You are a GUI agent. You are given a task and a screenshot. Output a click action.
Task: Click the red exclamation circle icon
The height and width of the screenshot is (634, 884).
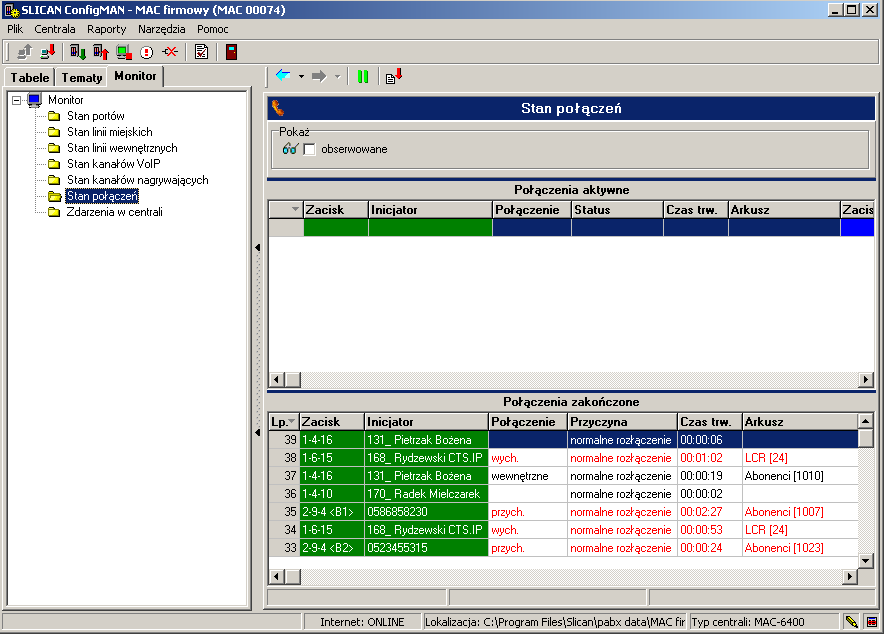[x=147, y=52]
